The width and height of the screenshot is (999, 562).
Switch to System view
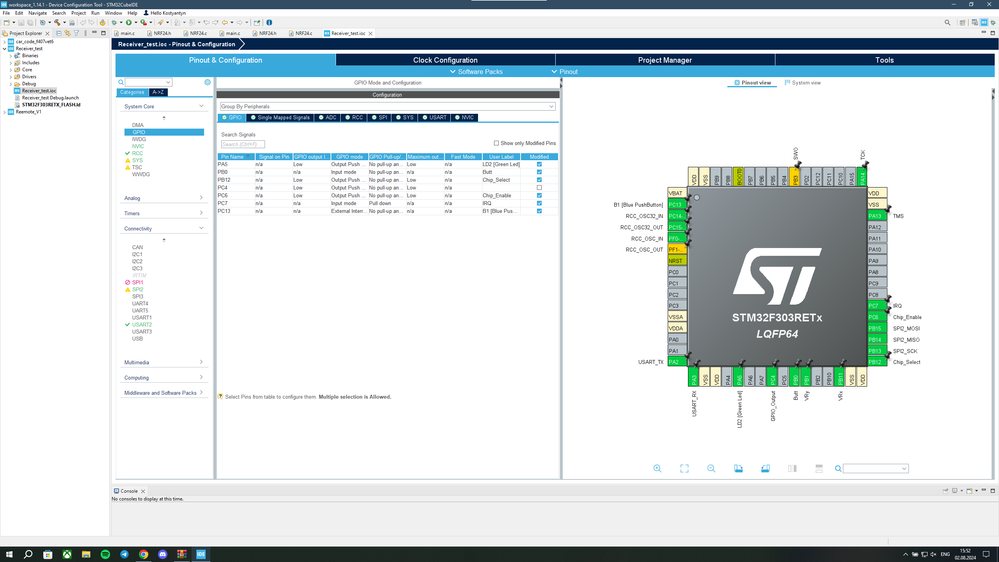(803, 83)
